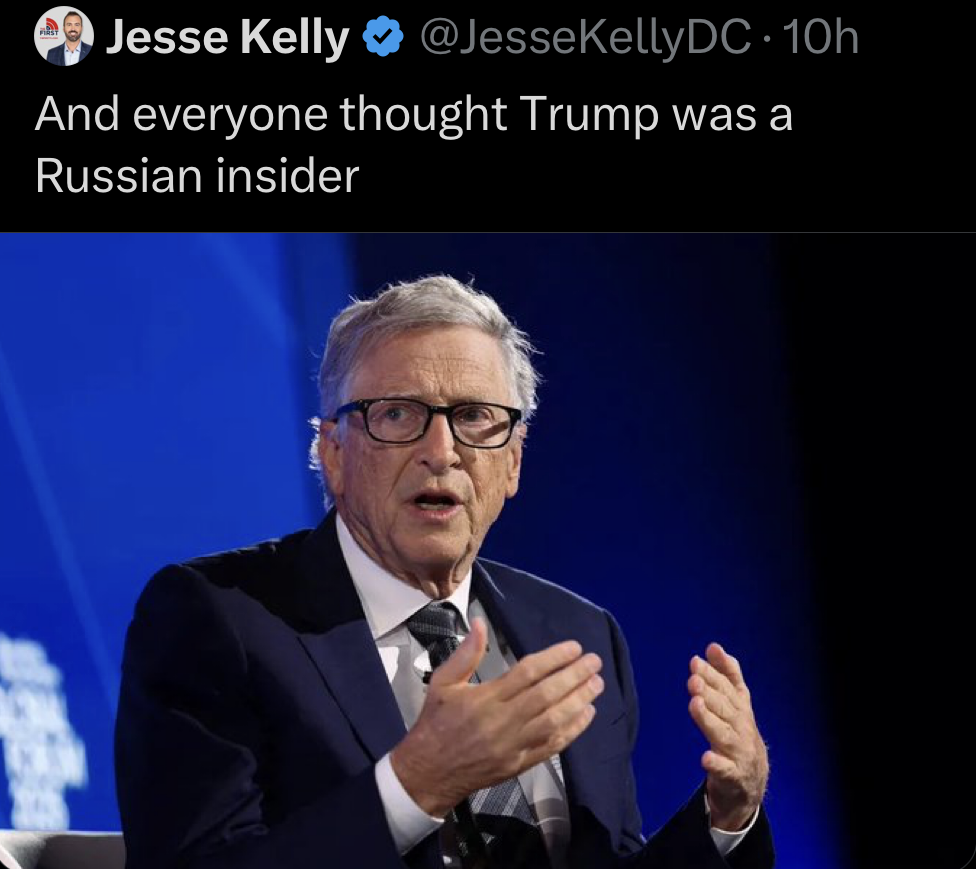Click the man's black eyeglasses in the photo

(x=428, y=422)
